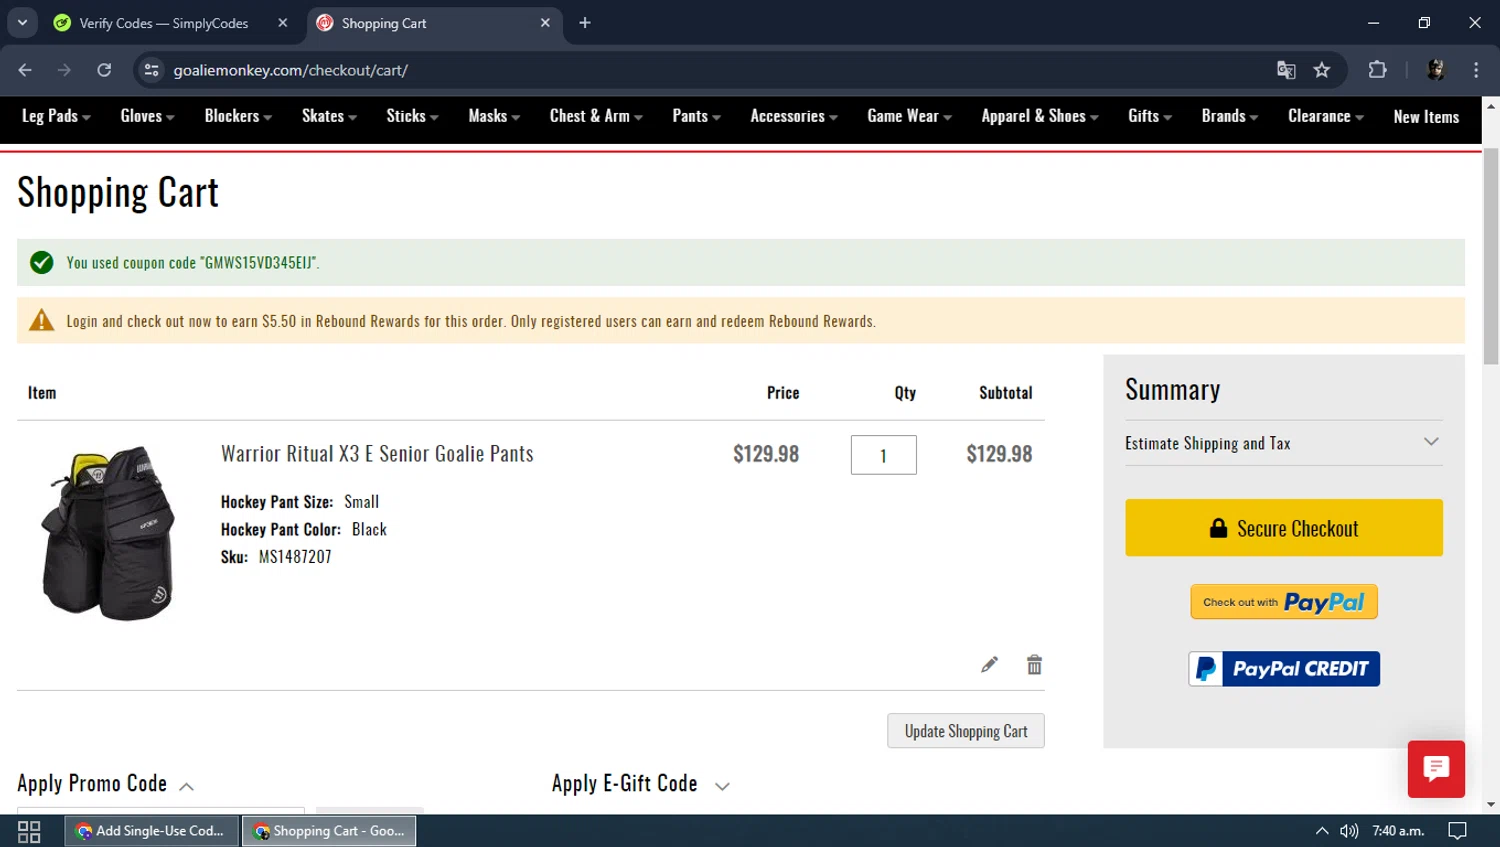Image resolution: width=1500 pixels, height=847 pixels.
Task: Expand the Chest & Arm menu
Action: tap(596, 116)
